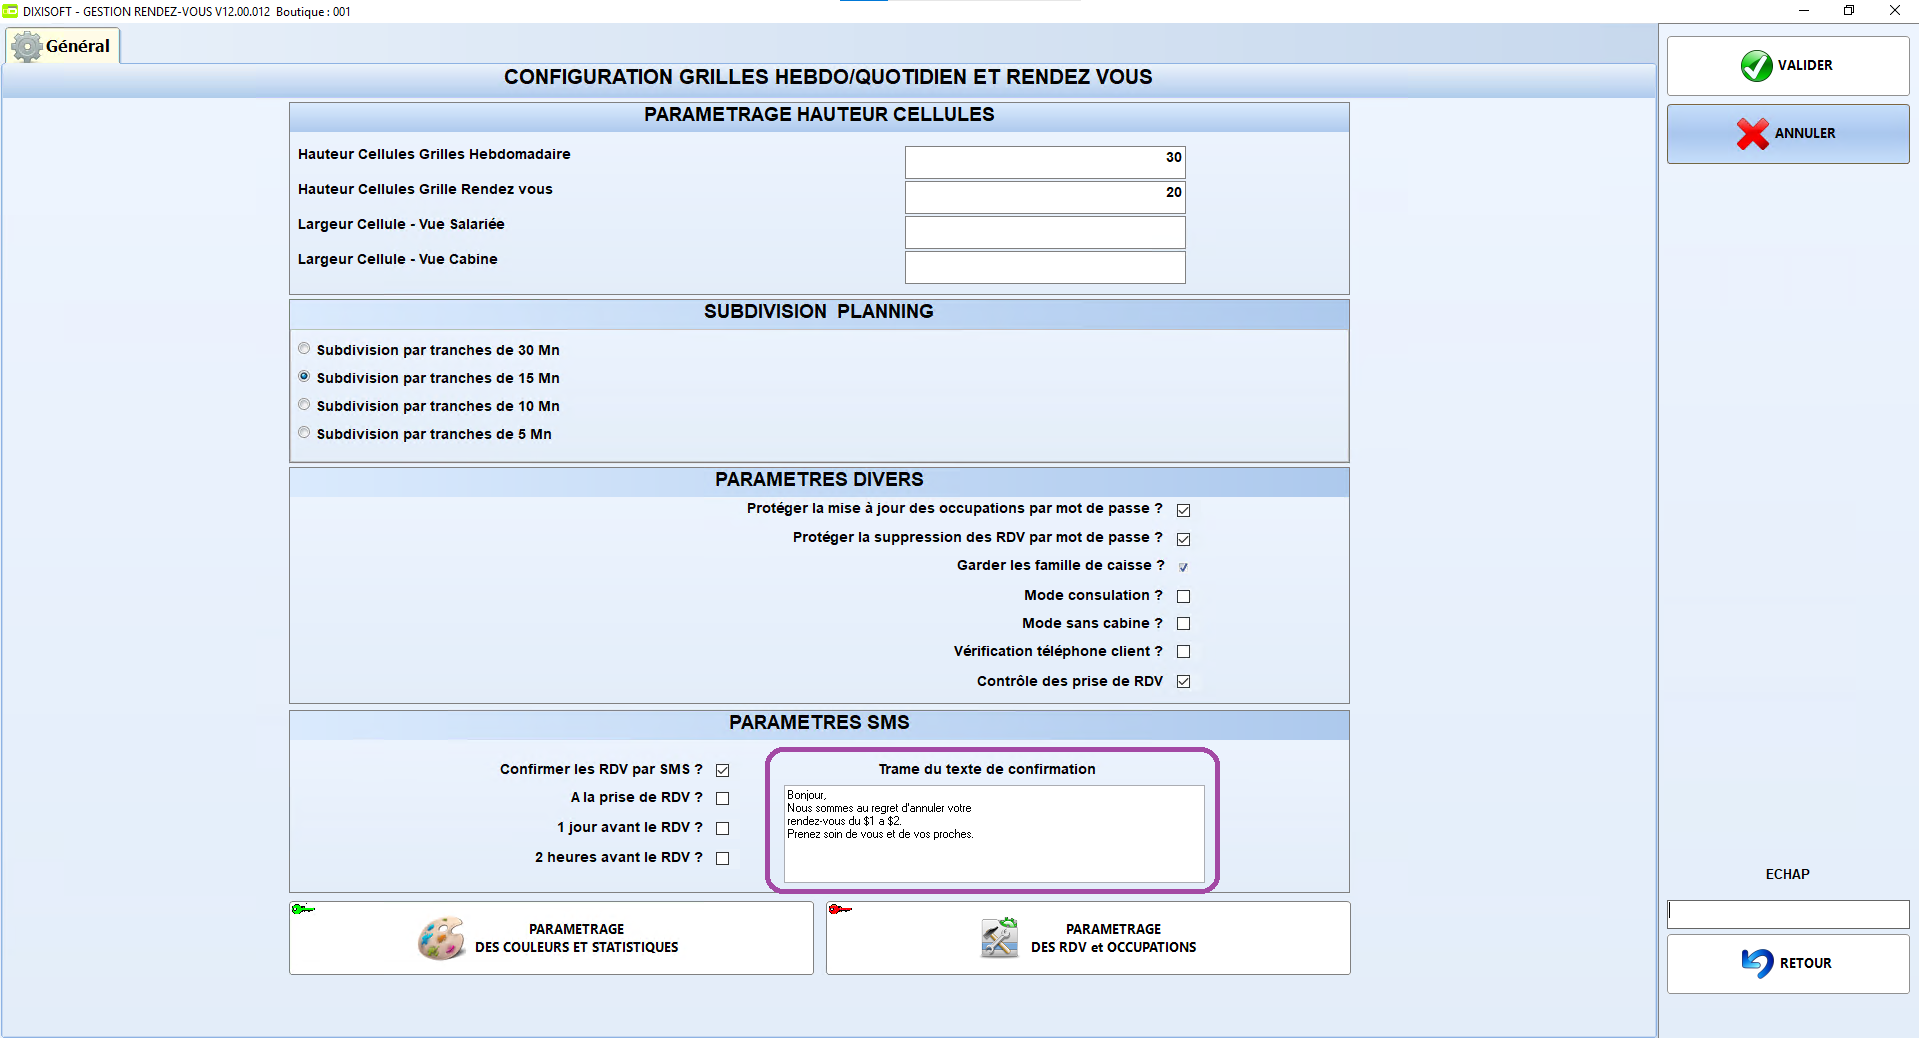
Task: Check the 1 jour avant le RDV box
Action: point(722,828)
